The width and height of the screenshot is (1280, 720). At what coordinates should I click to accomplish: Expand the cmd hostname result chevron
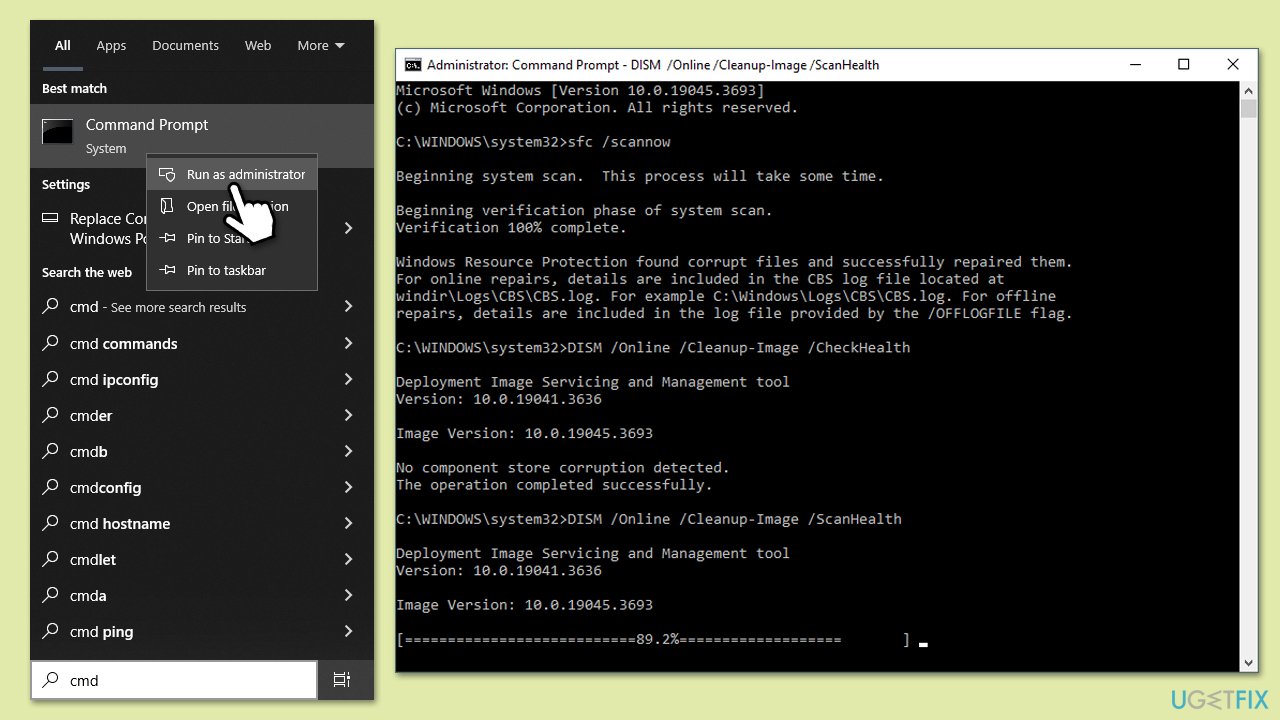tap(348, 523)
